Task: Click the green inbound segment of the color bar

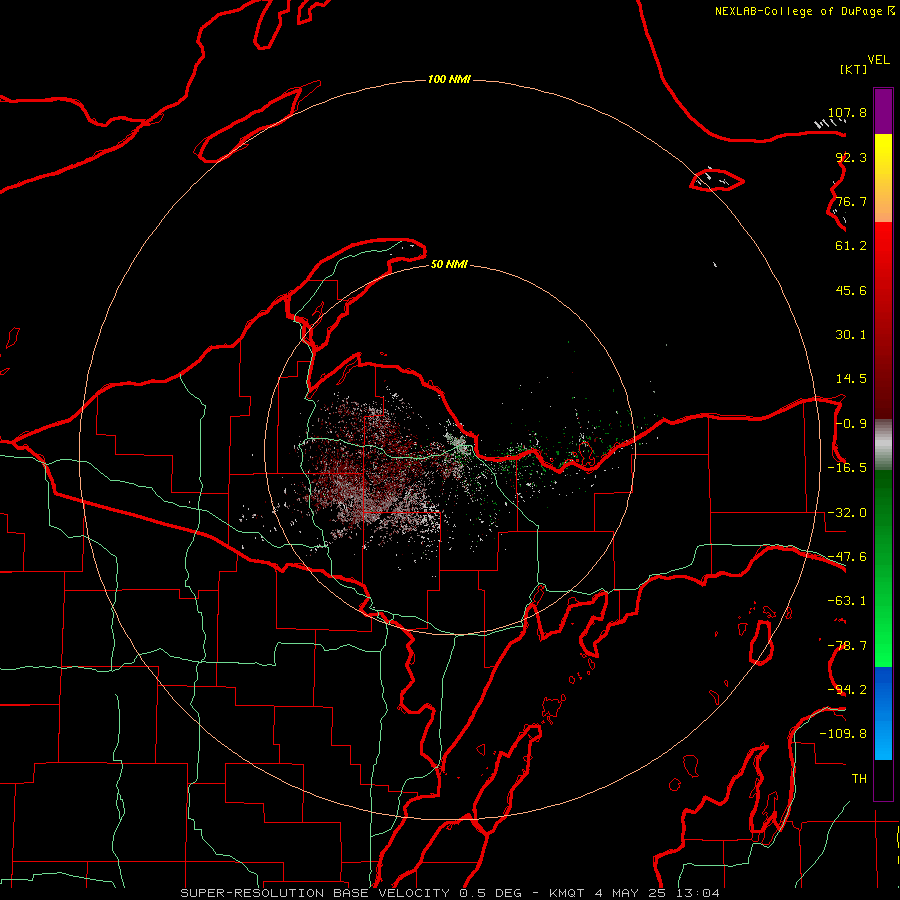Action: click(x=883, y=568)
